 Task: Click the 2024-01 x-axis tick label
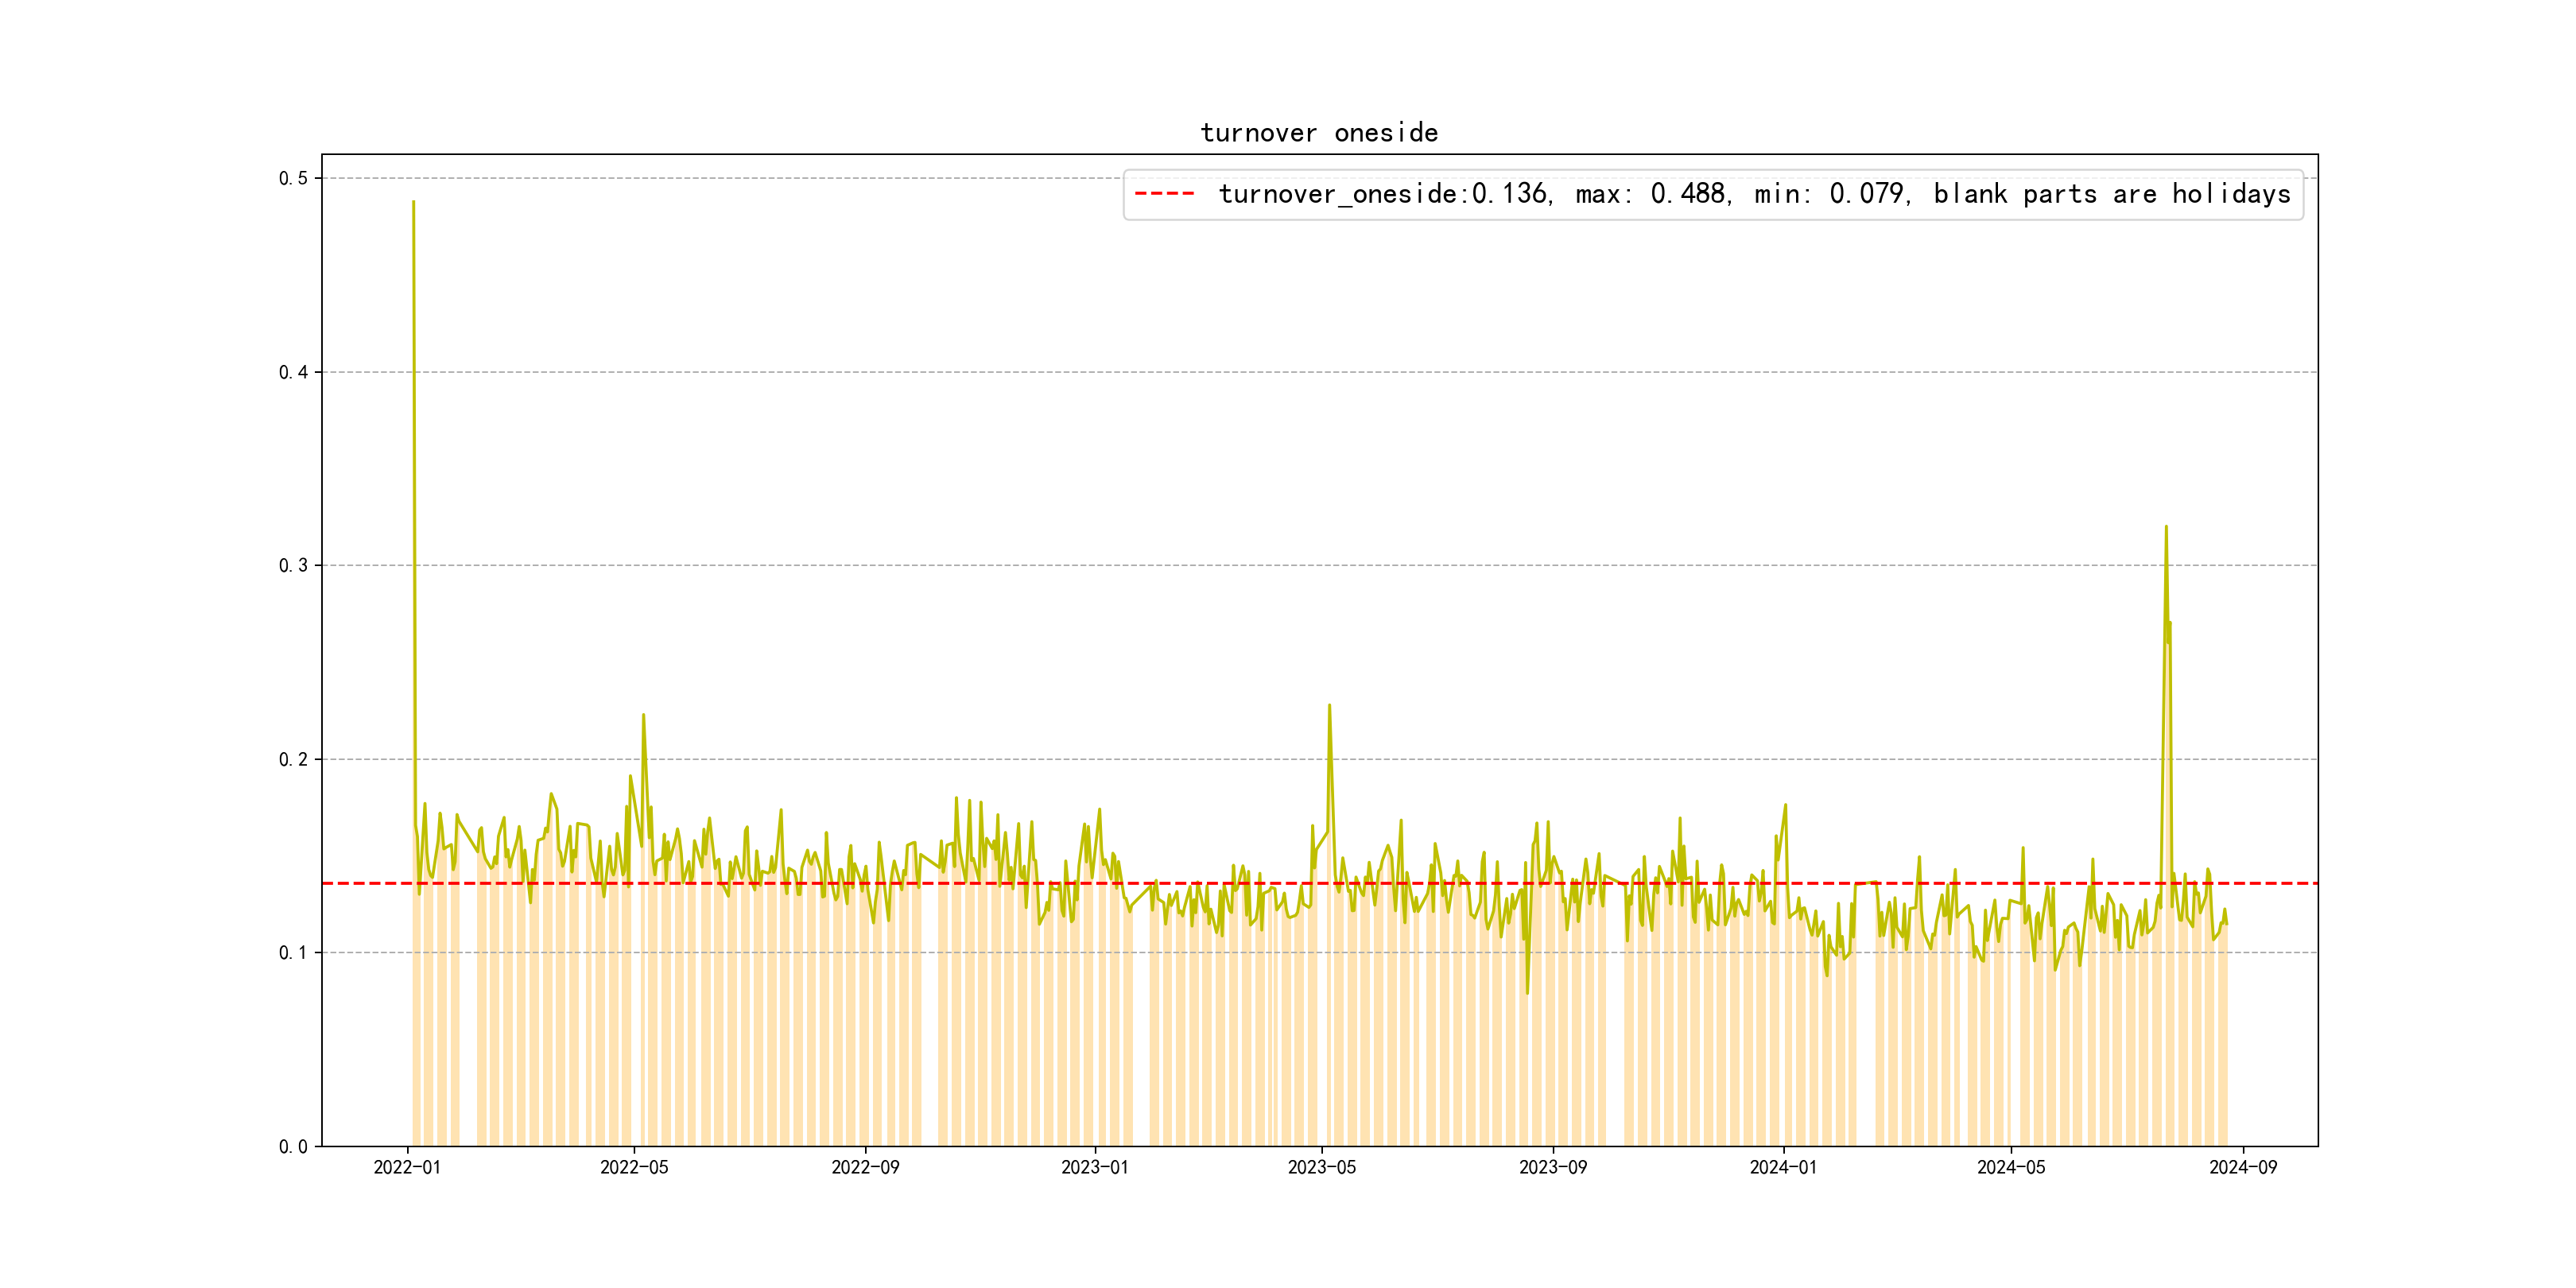[1783, 1167]
